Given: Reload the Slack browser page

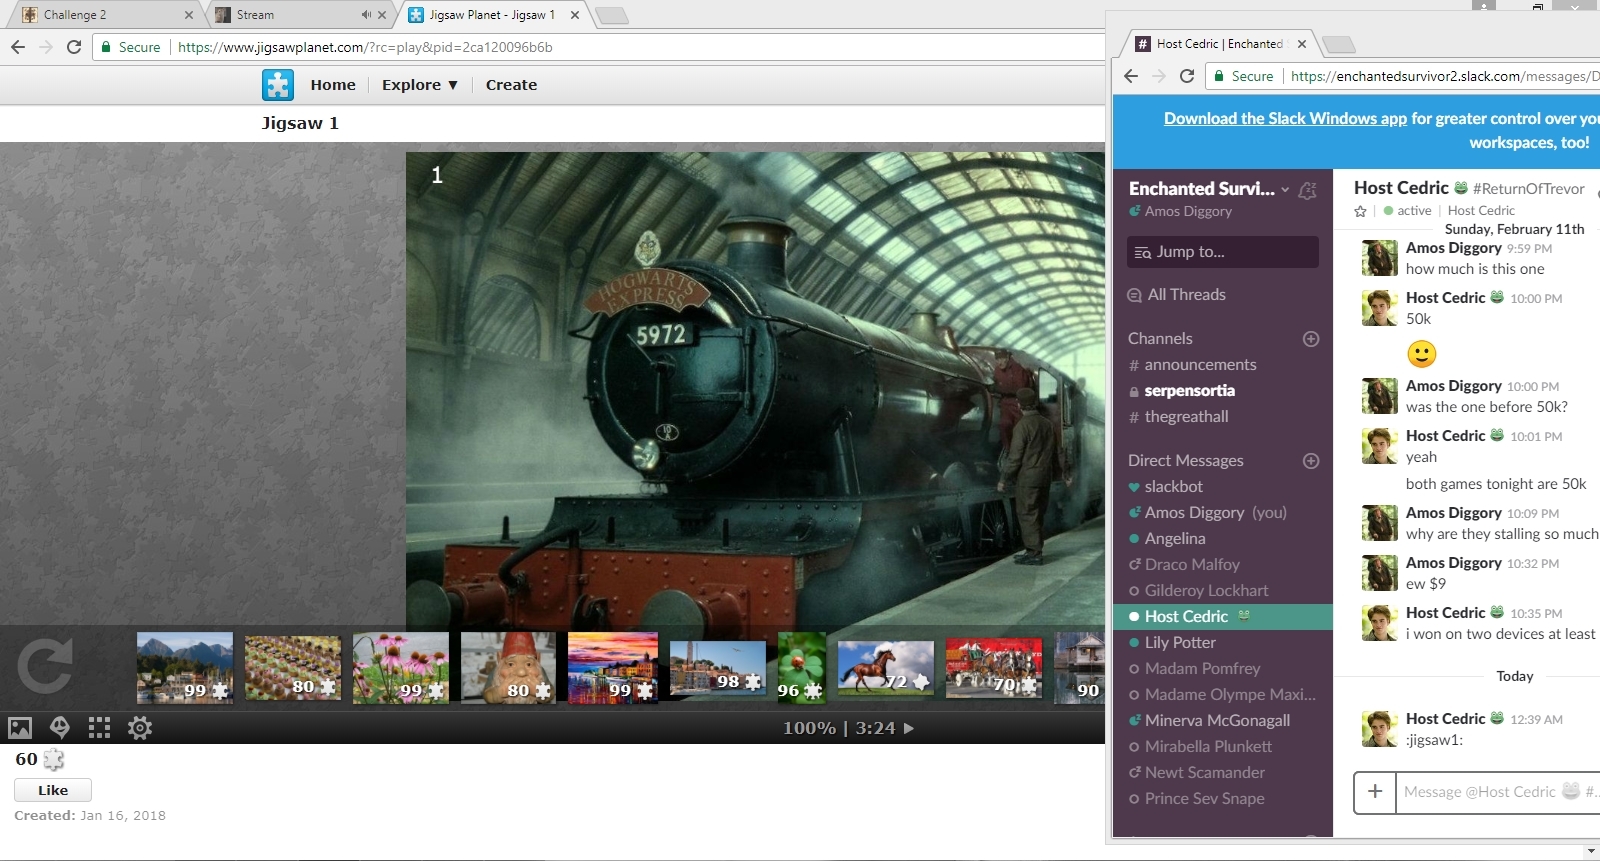Looking at the screenshot, I should (x=1187, y=76).
